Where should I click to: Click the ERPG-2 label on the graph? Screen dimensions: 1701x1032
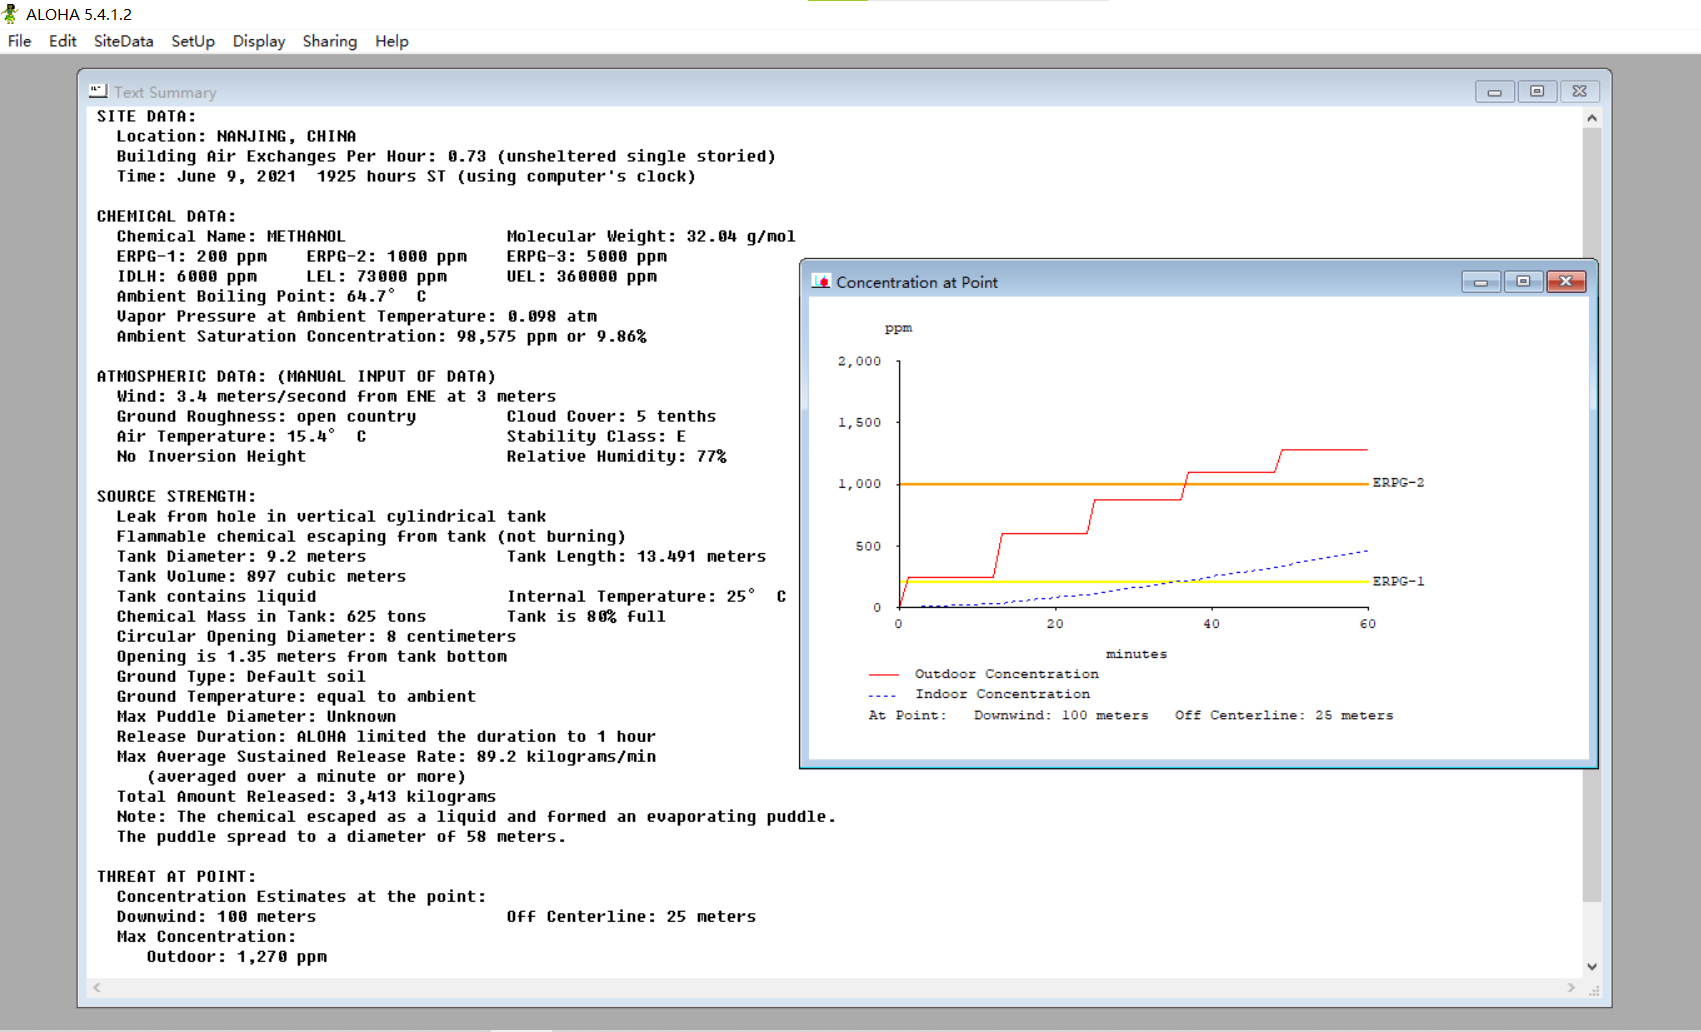(x=1398, y=482)
